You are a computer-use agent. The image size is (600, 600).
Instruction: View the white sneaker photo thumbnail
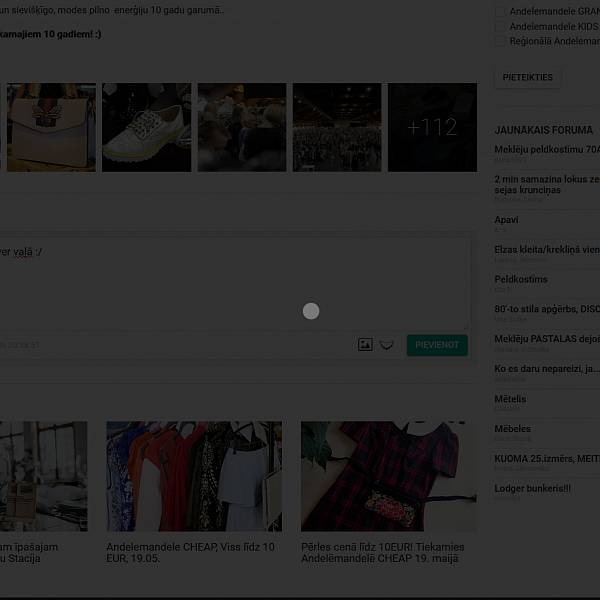[x=146, y=127]
